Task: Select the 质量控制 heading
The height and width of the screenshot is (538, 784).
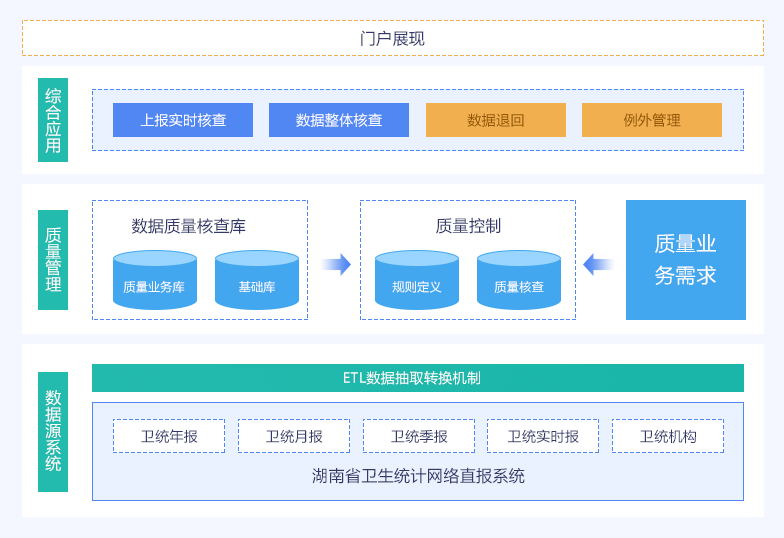Action: tap(468, 226)
